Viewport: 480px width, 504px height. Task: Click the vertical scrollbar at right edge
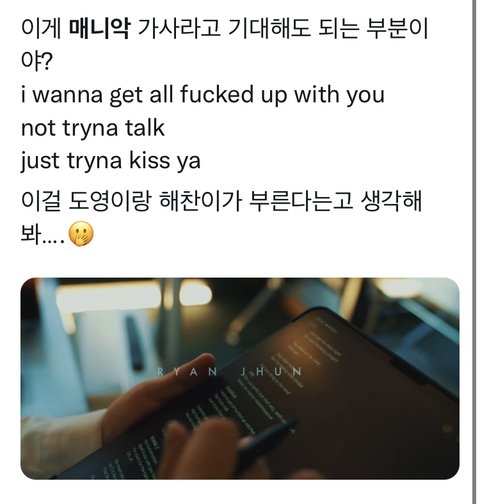point(474,252)
